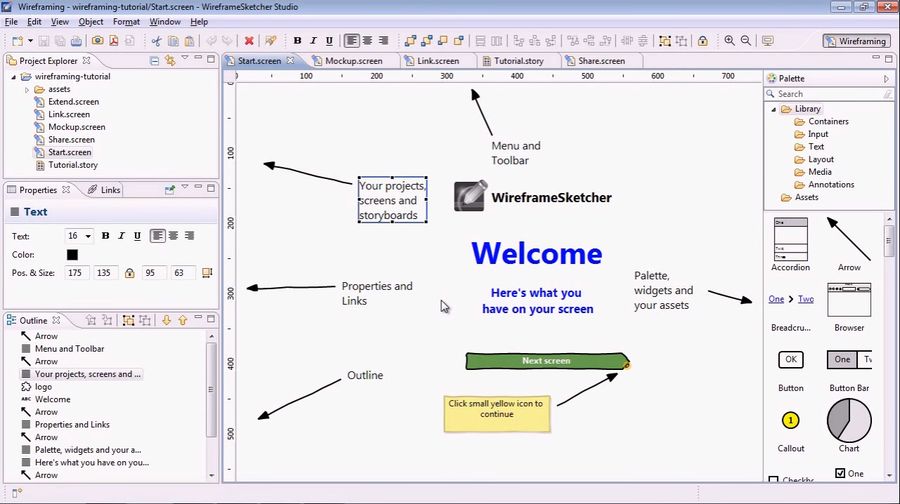This screenshot has width=900, height=504.
Task: Open font size 16 dropdown
Action: [x=88, y=236]
